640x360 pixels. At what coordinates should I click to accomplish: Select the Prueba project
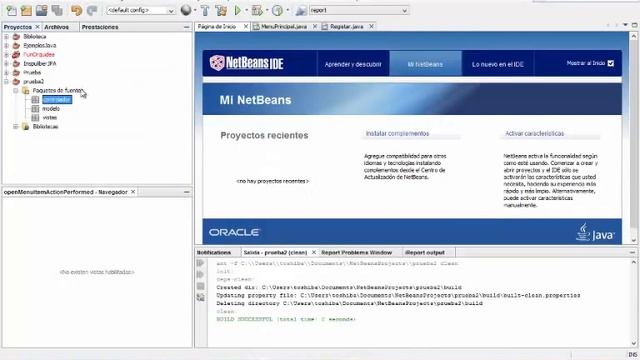tap(32, 73)
